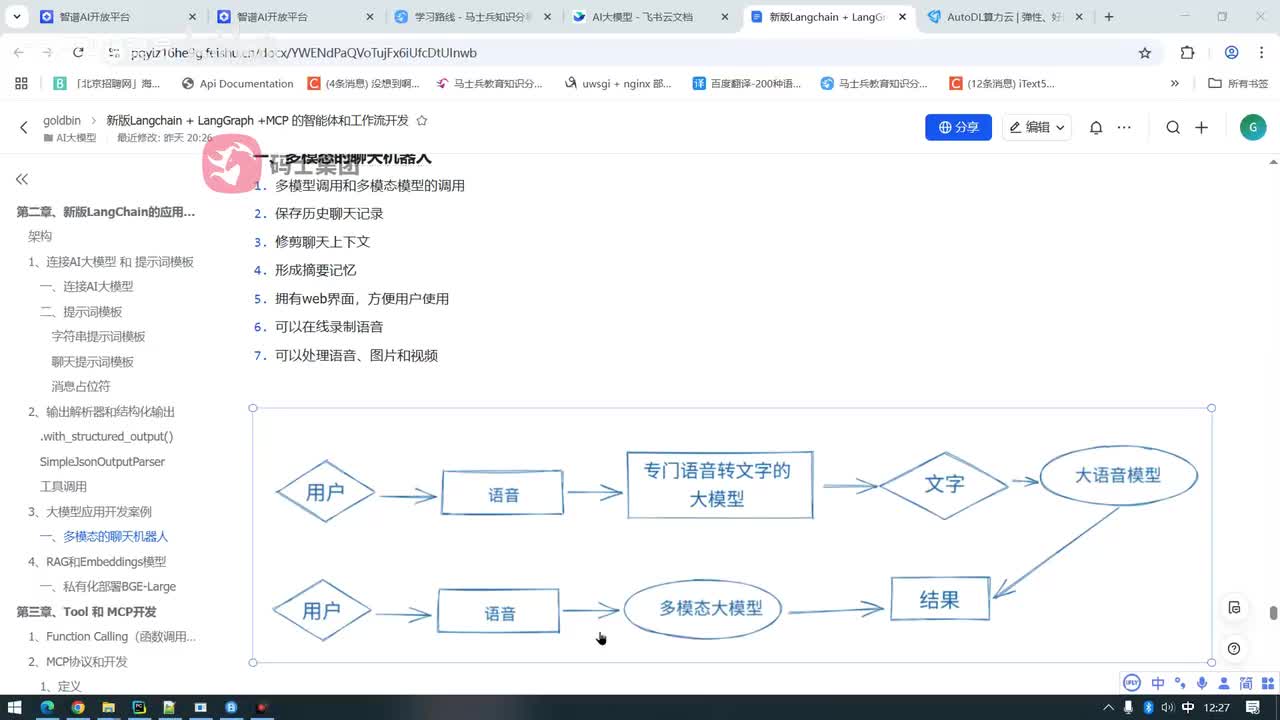Open Api Documentation bookmark

pyautogui.click(x=237, y=84)
